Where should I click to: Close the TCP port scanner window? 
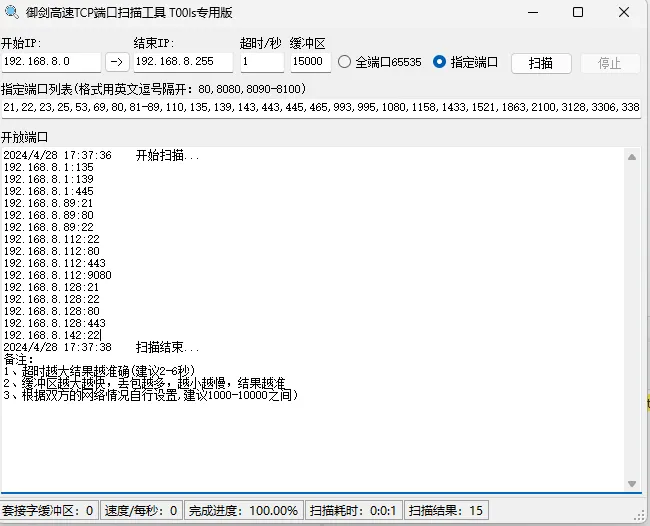(624, 13)
